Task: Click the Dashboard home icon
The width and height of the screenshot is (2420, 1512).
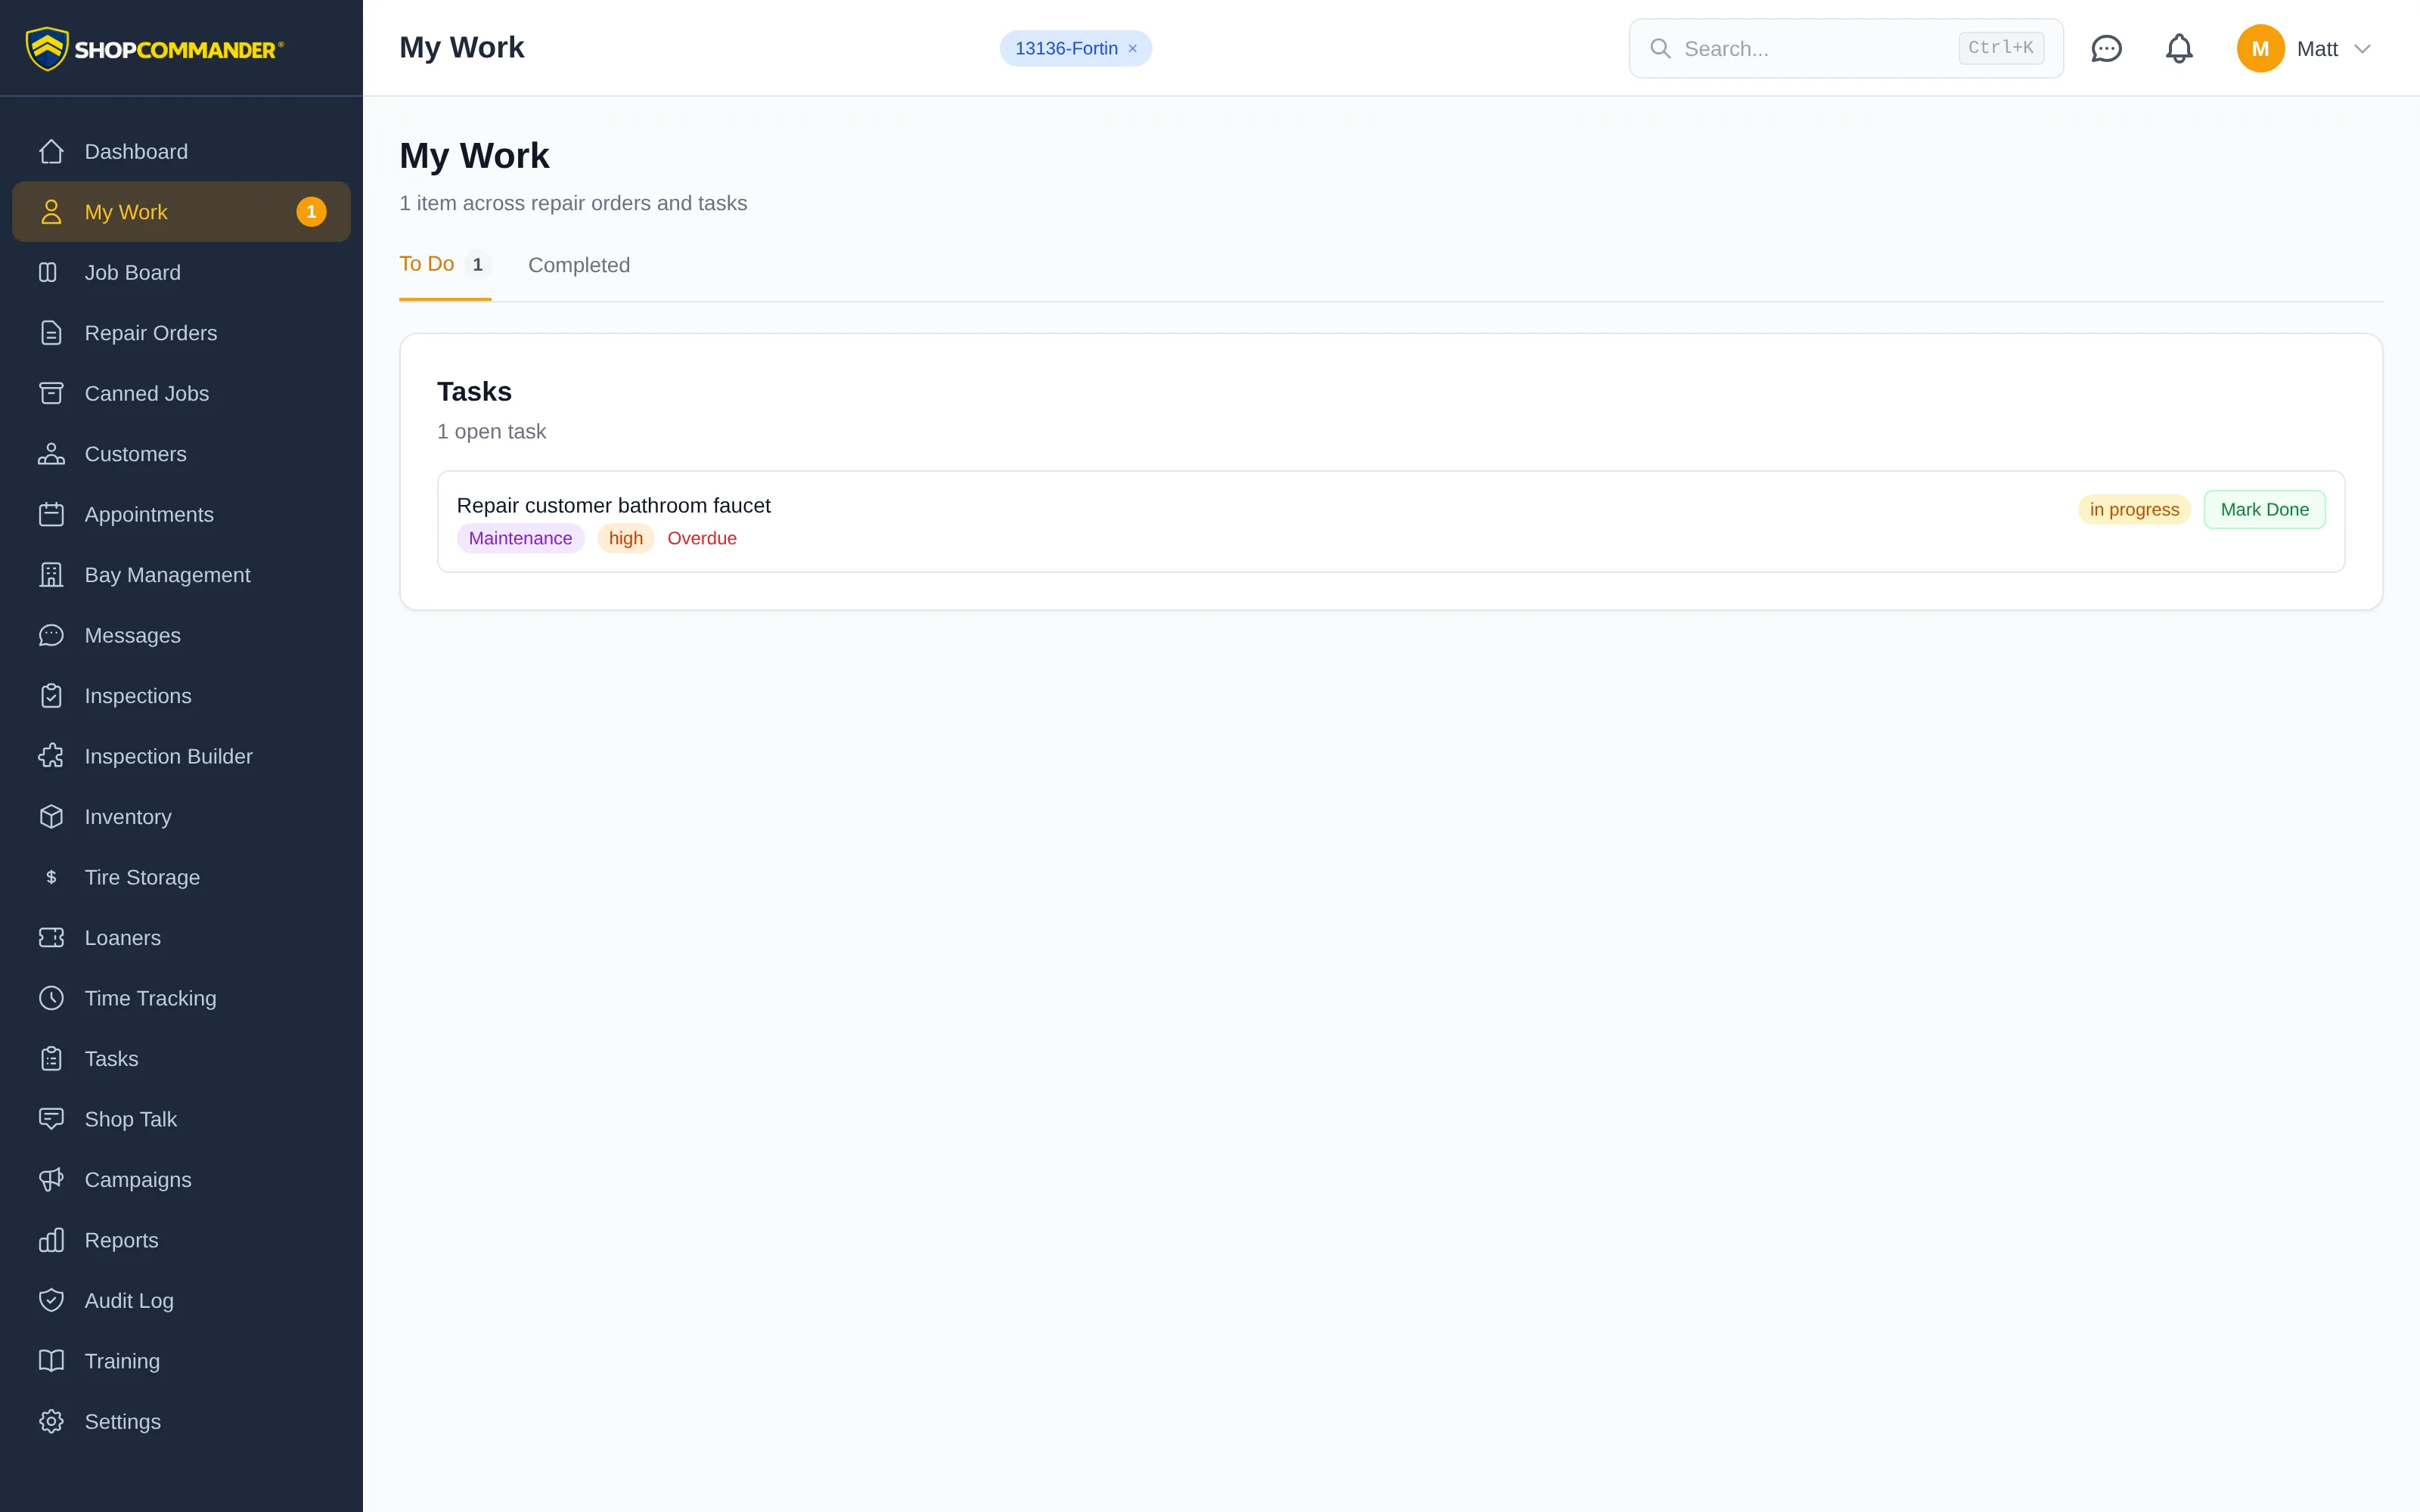Action: click(x=51, y=152)
